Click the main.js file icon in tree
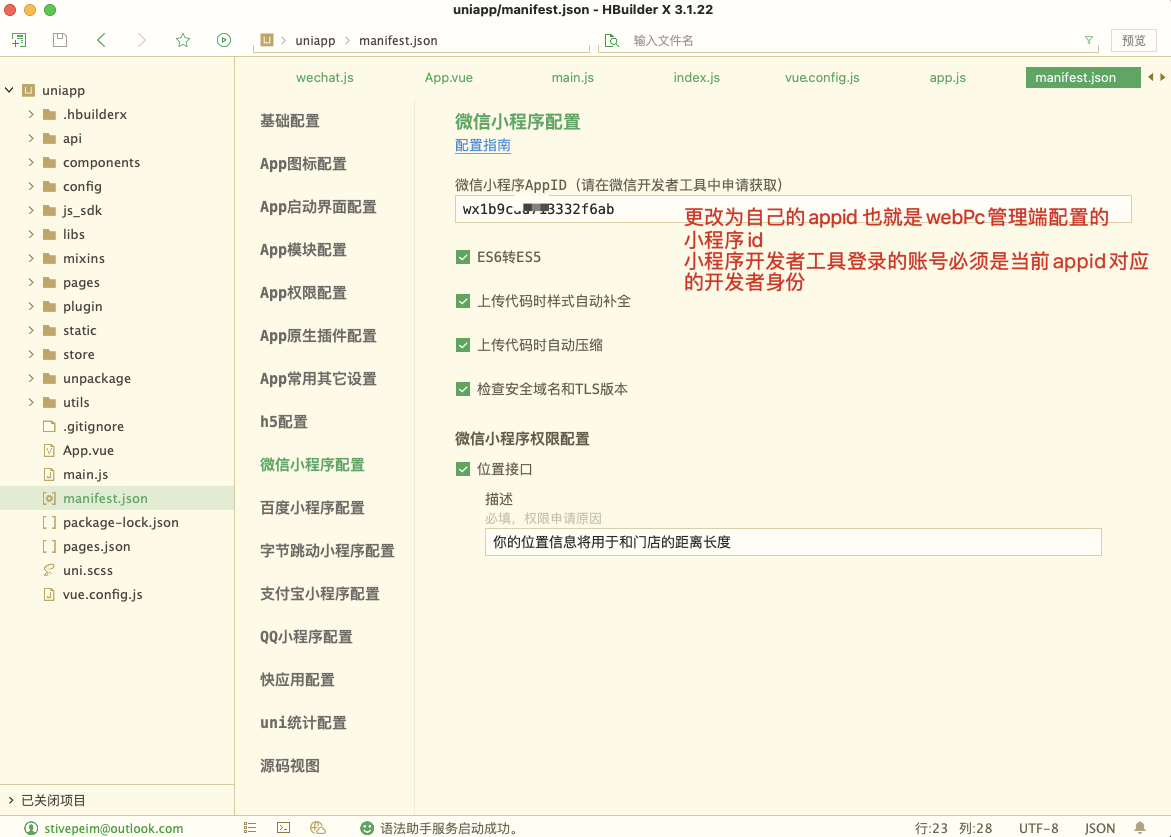Screen dimensions: 1171x837 click(49, 474)
